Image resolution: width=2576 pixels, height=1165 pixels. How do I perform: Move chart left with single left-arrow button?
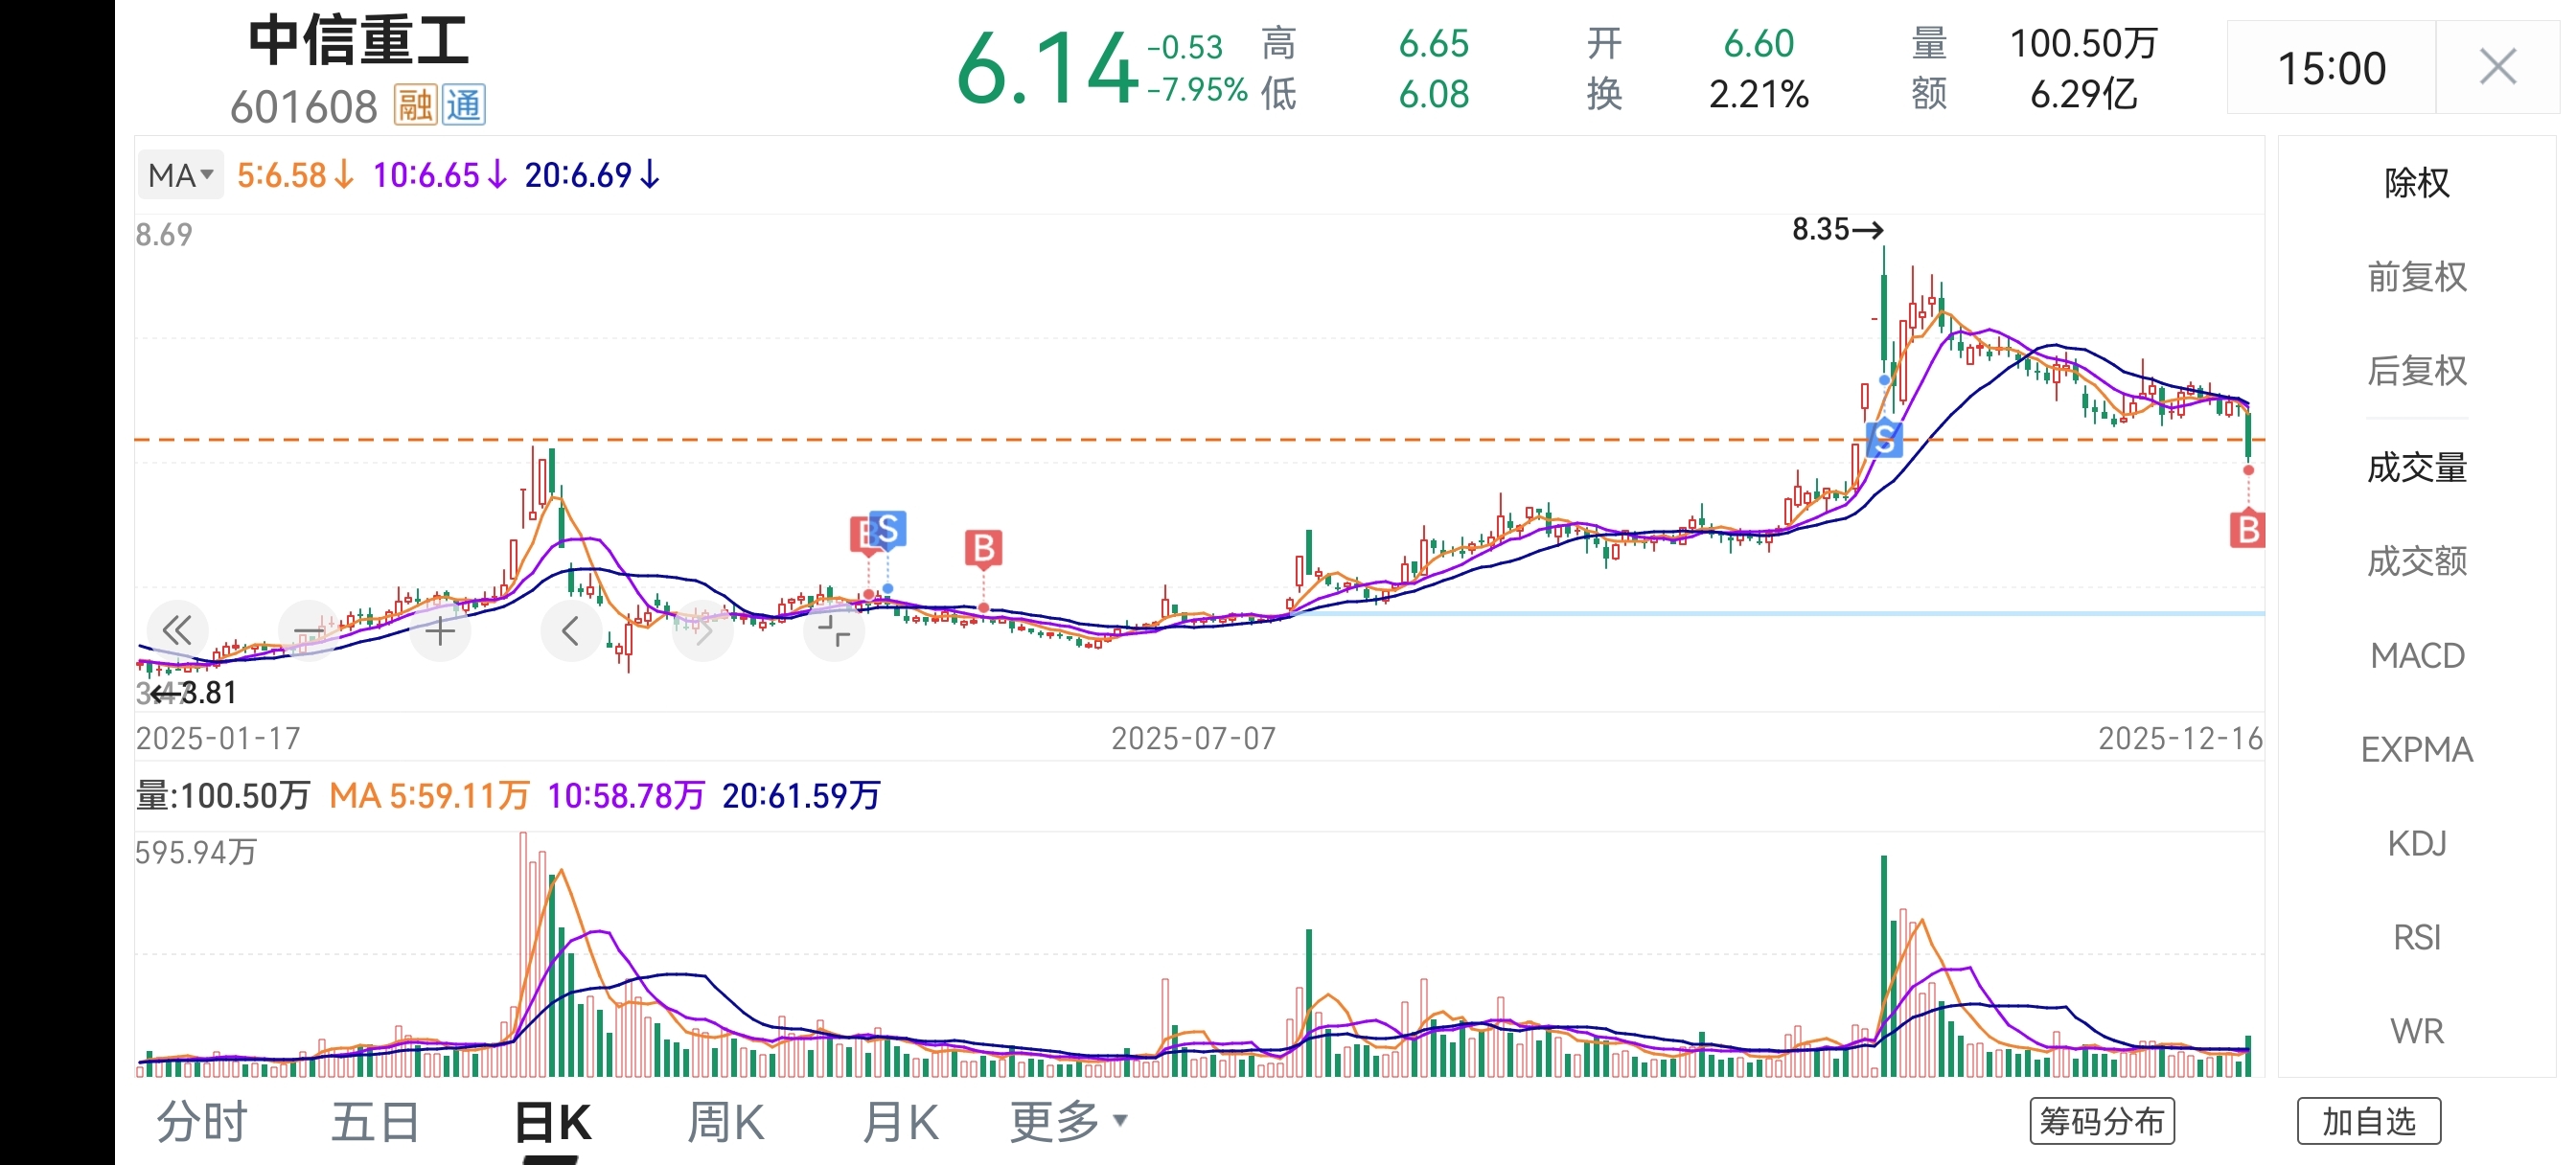pos(571,630)
